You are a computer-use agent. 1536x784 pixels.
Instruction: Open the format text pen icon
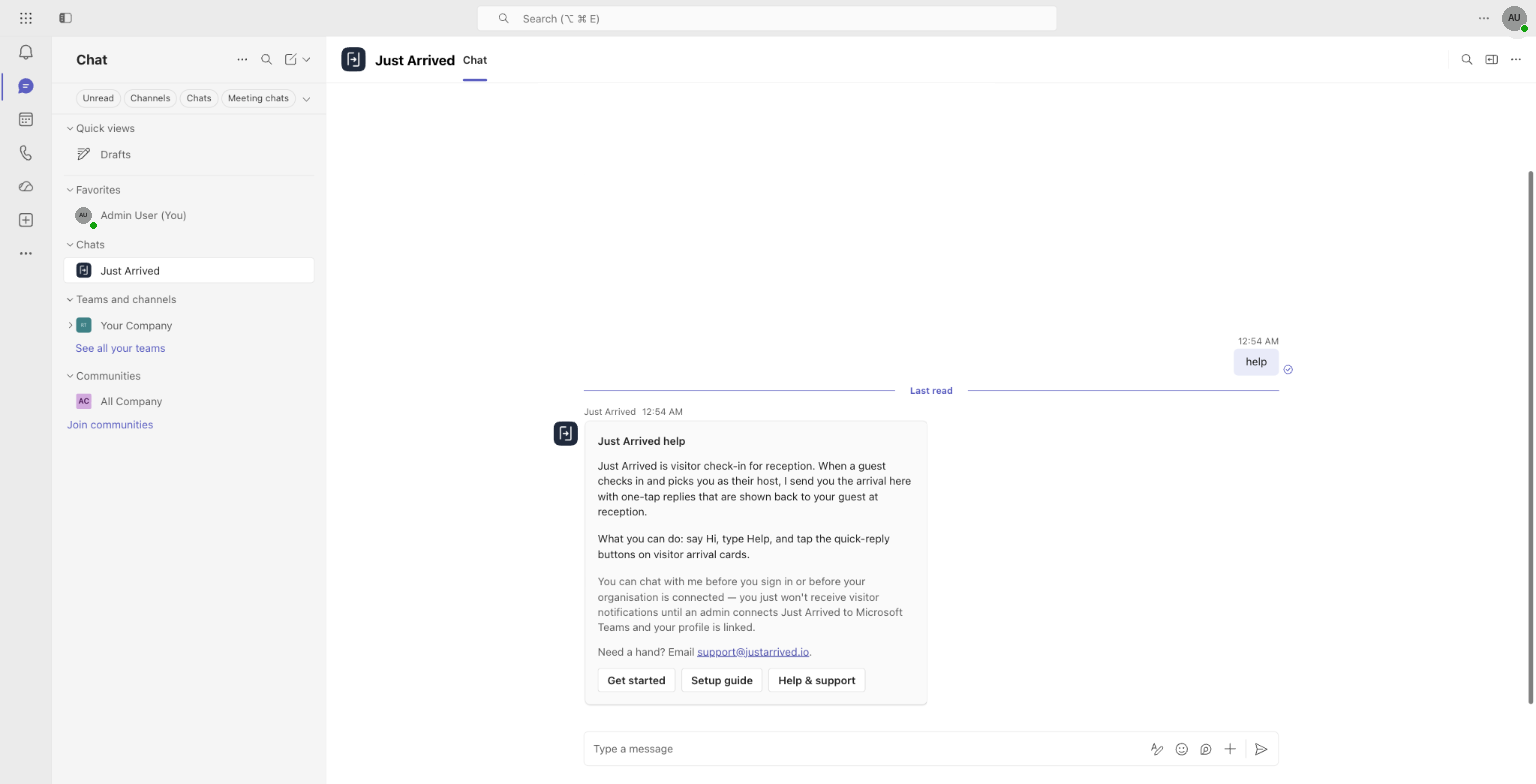coord(1157,749)
